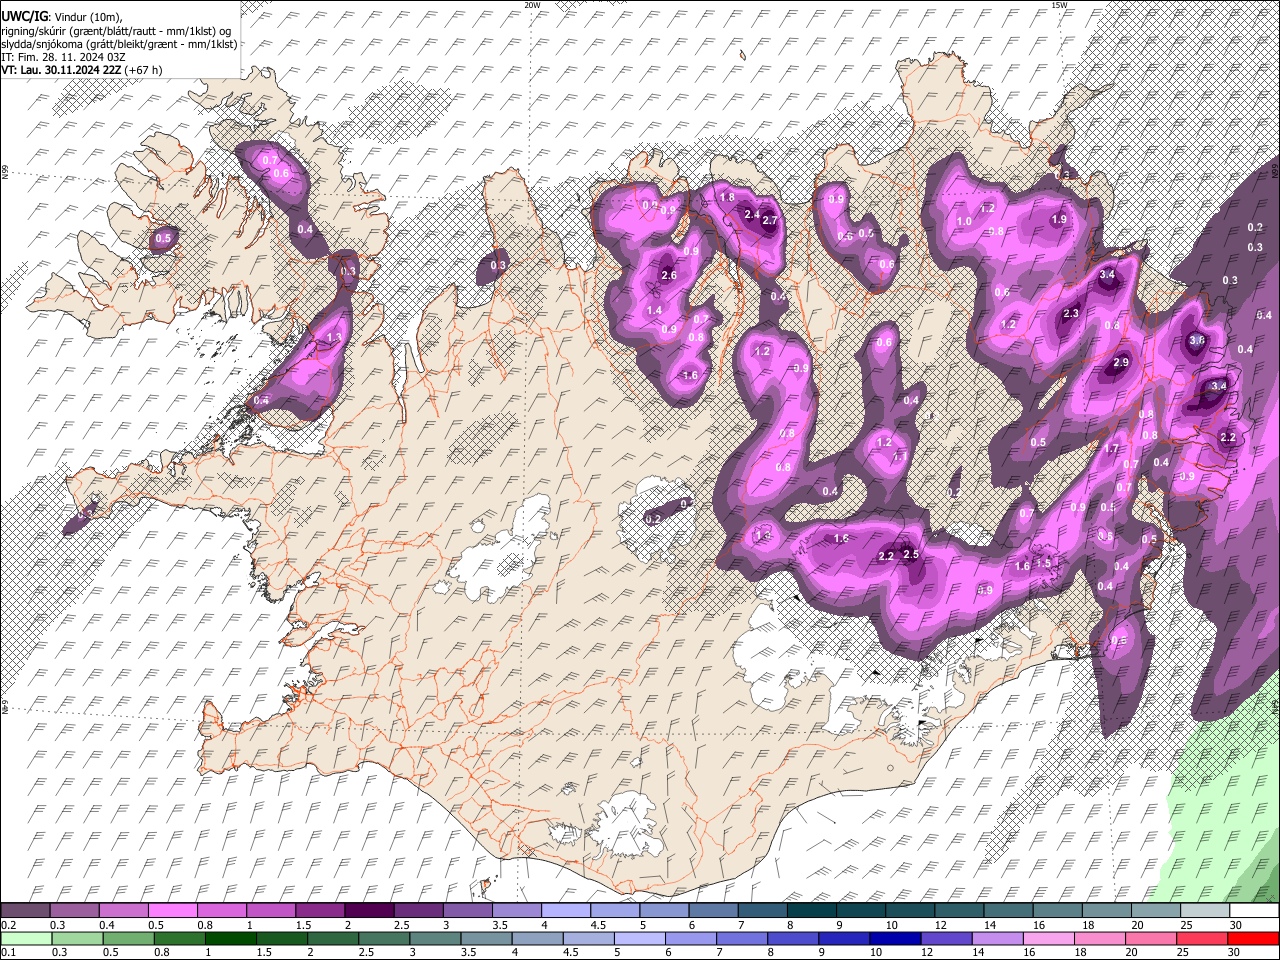Screen dimensions: 1280x960
Task: Select the bright red lower swatch above 30
Action: point(1254,938)
